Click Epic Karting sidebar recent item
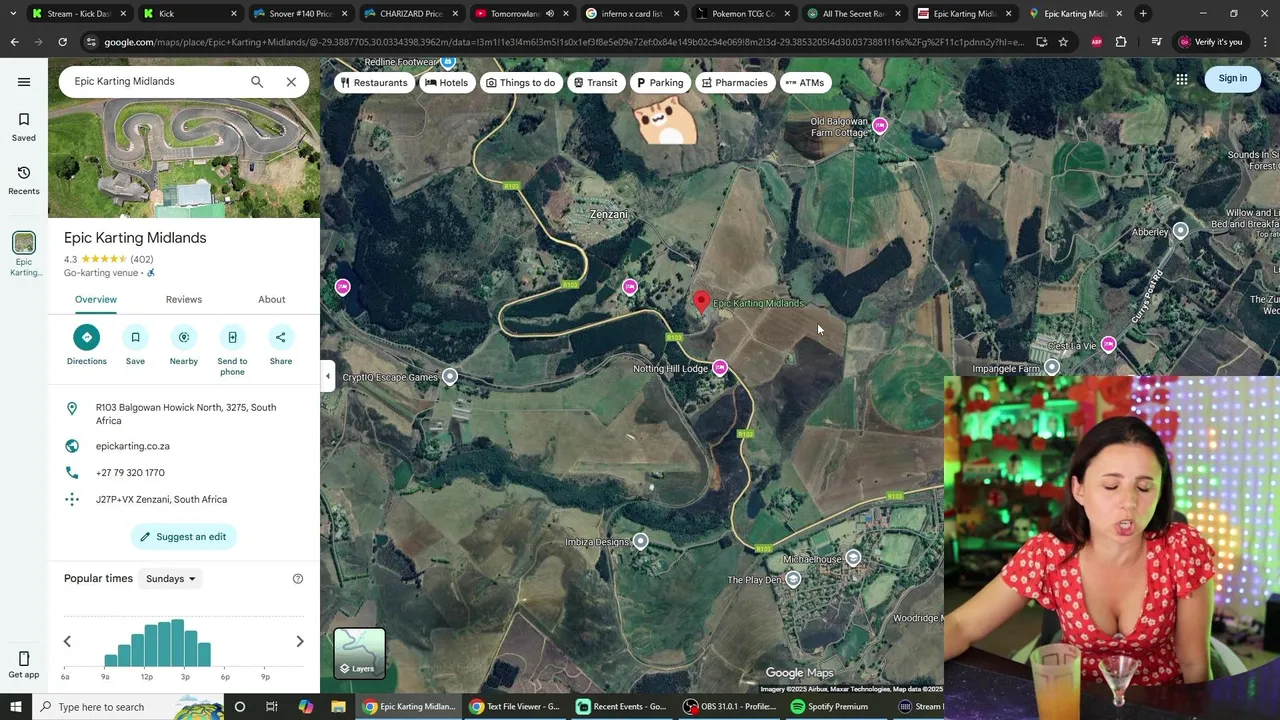 pos(24,254)
